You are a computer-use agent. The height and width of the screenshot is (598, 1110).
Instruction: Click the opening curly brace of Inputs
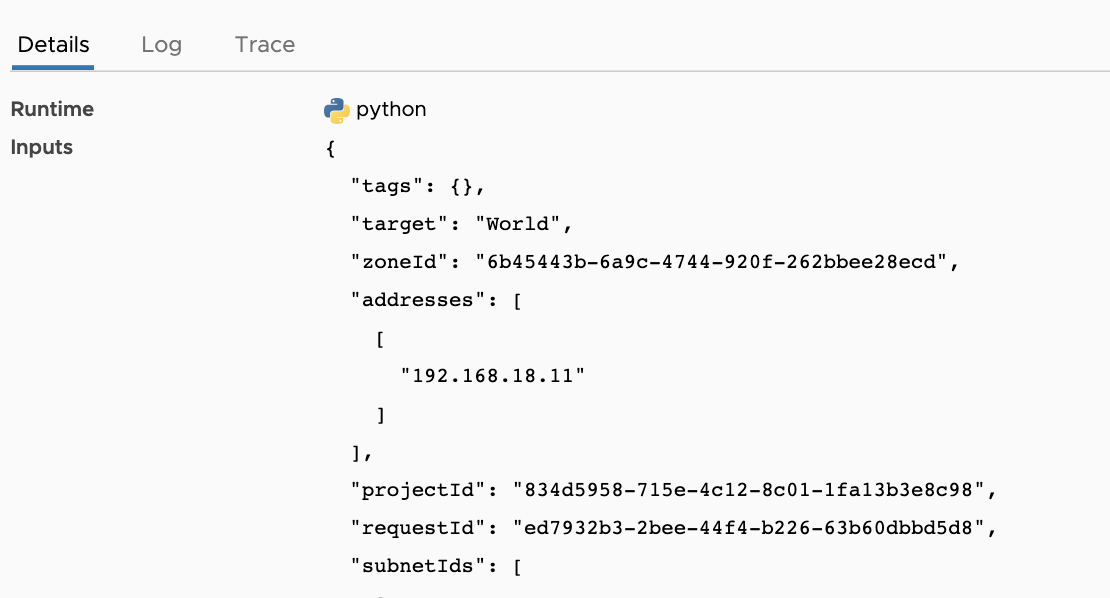coord(330,148)
